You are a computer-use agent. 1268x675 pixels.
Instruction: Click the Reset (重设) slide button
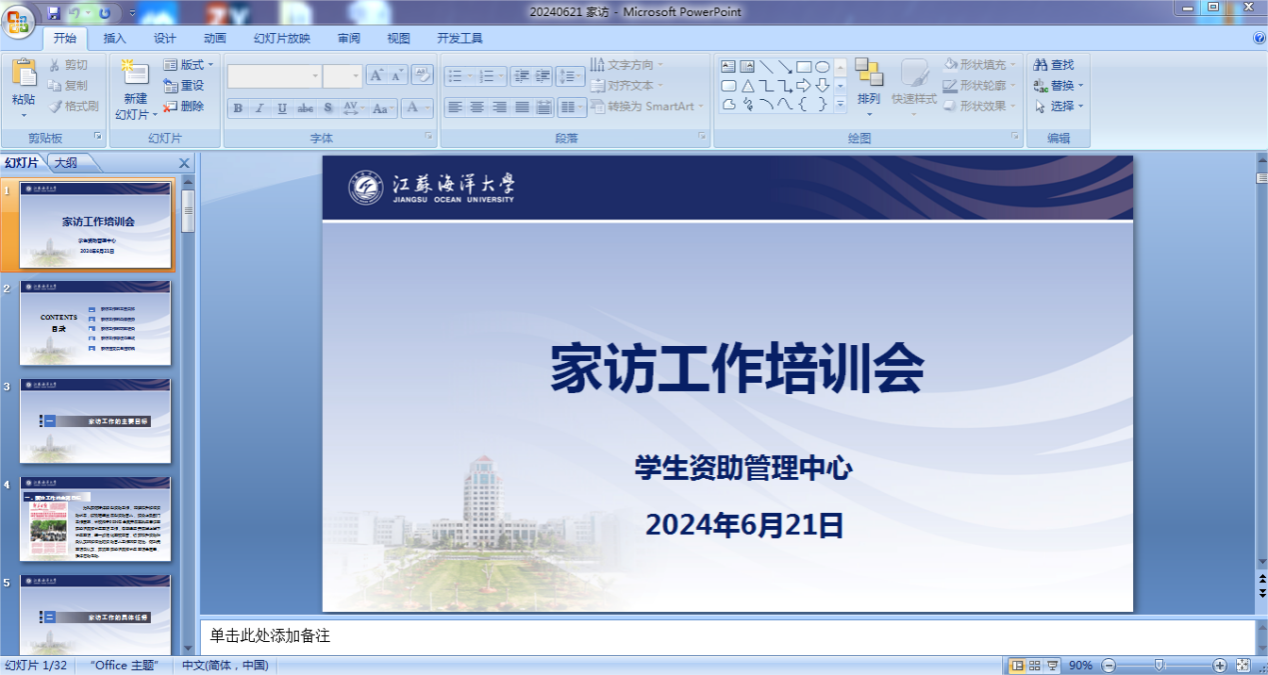pyautogui.click(x=185, y=86)
